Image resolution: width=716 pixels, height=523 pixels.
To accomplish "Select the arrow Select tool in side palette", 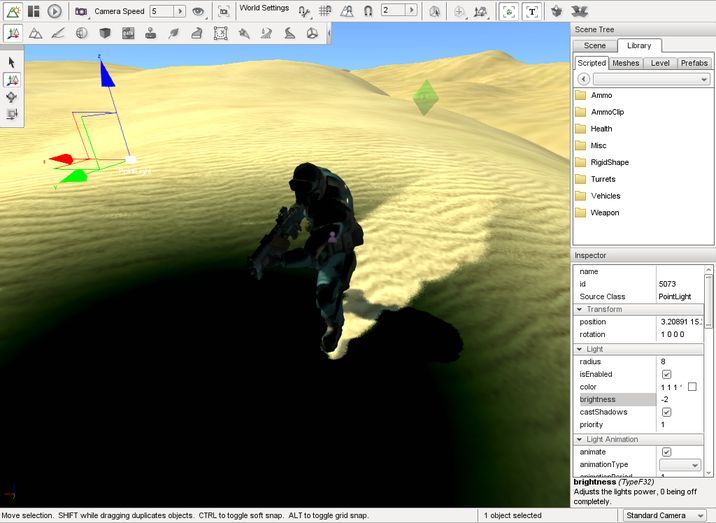I will [x=12, y=63].
